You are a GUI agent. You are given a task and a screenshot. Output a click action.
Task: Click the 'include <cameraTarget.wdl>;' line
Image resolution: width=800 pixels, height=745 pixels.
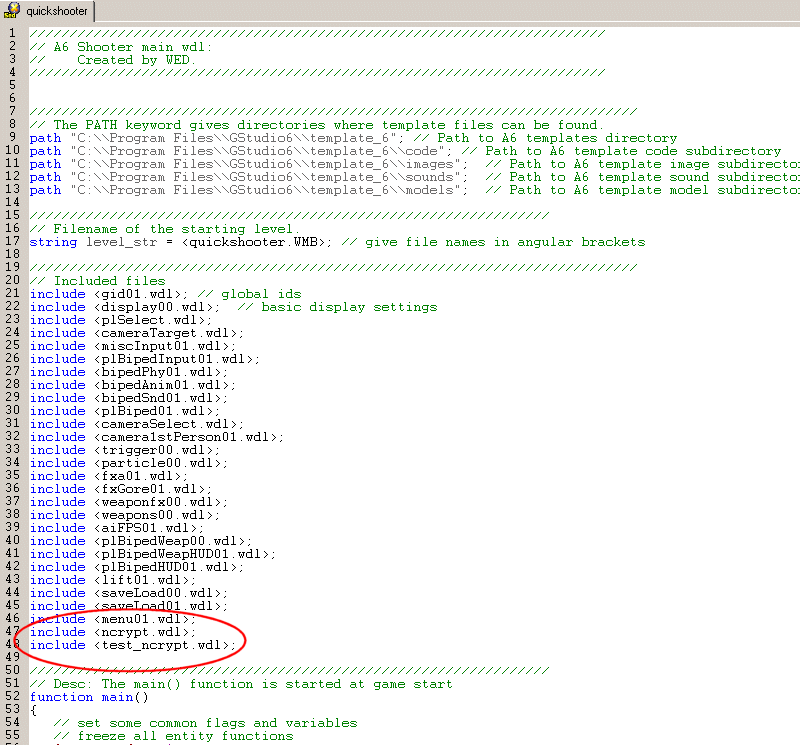[137, 333]
